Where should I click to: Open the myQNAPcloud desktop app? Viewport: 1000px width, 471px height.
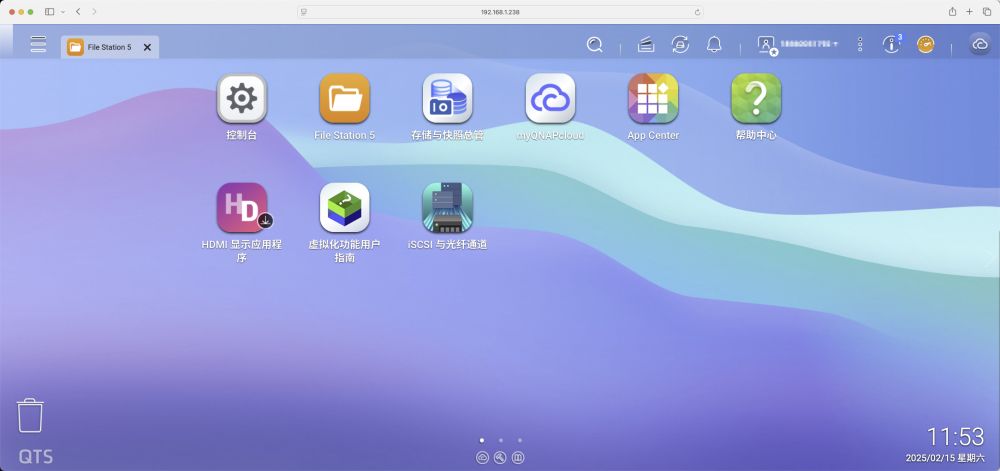(x=550, y=98)
